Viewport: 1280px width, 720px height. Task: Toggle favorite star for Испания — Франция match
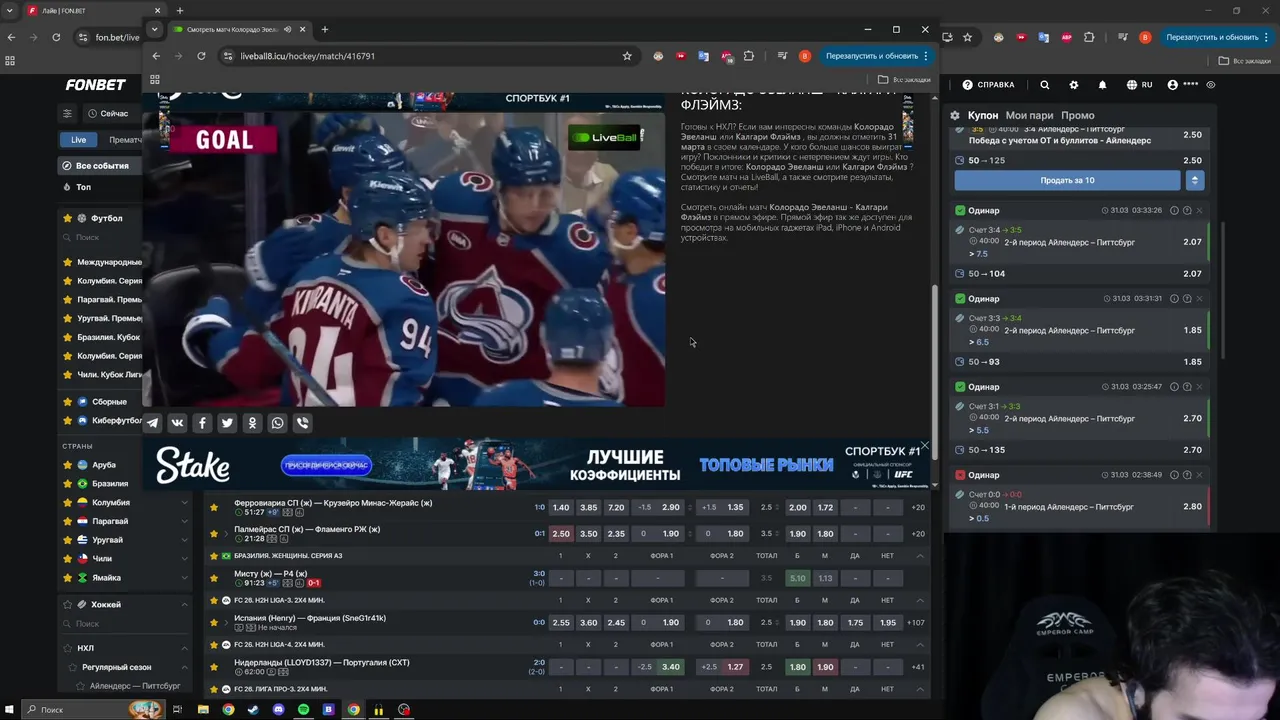point(213,622)
